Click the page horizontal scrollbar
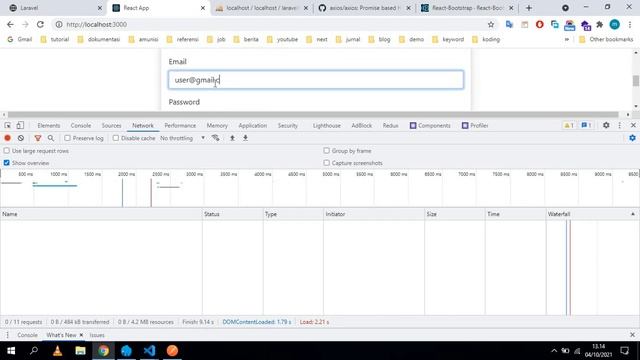The width and height of the screenshot is (640, 360). click(313, 115)
